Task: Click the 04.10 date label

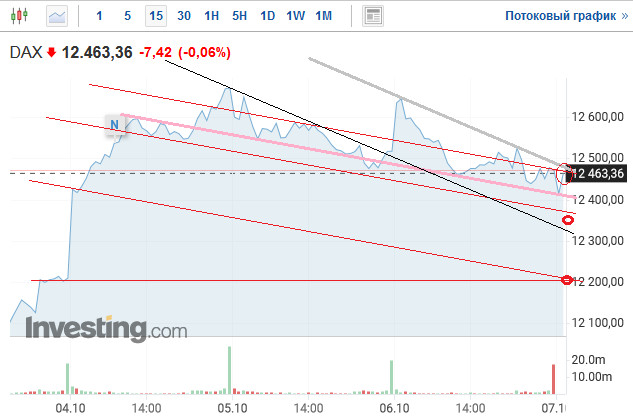Action: (x=70, y=408)
